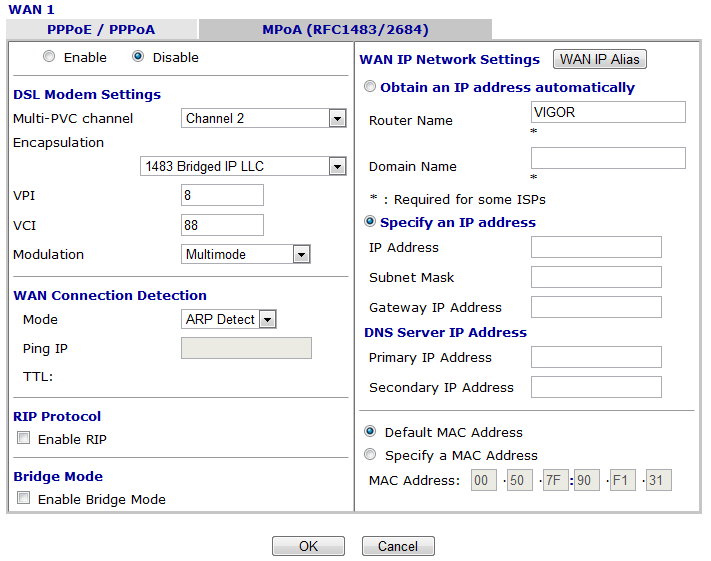Select the Enable radio button
The width and height of the screenshot is (711, 561).
point(50,57)
